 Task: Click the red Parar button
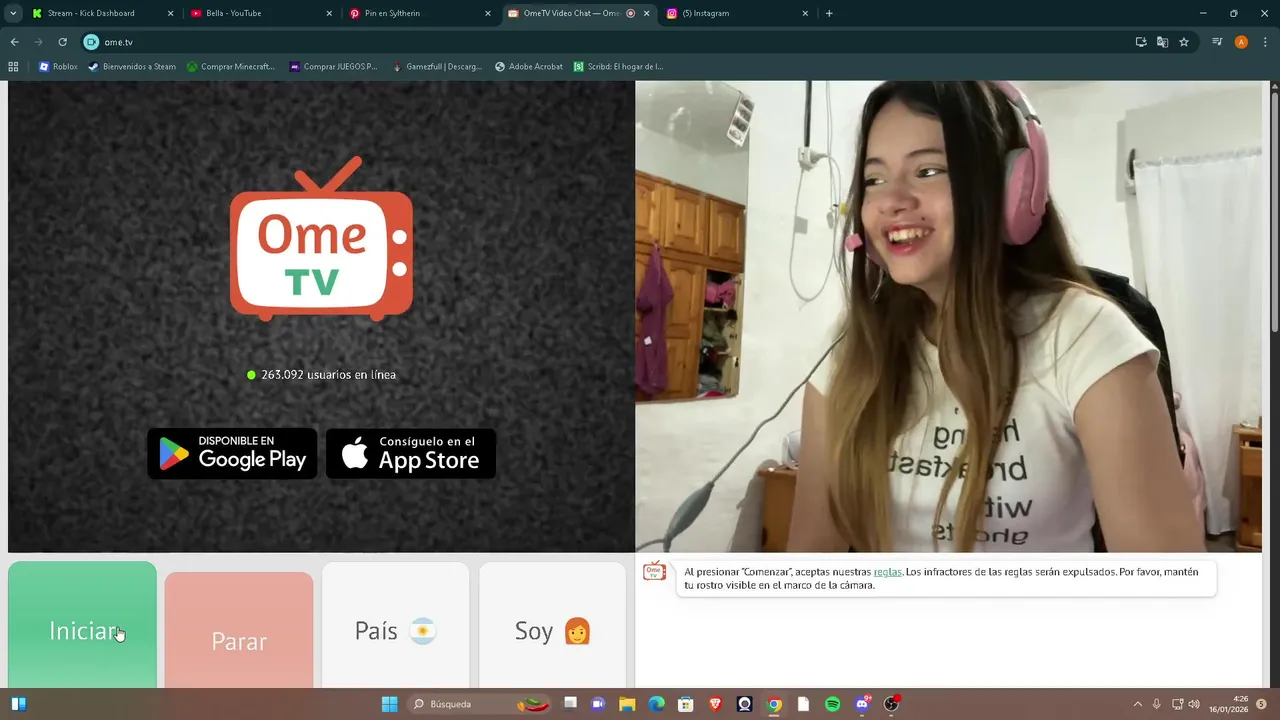[239, 631]
